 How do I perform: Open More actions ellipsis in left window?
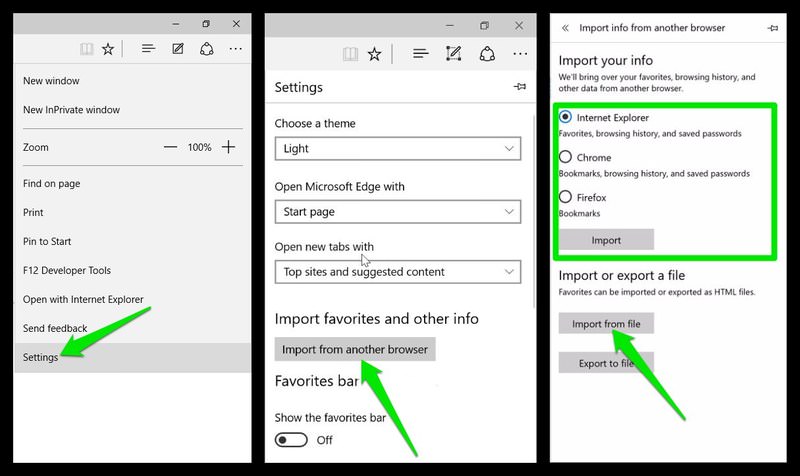(235, 49)
